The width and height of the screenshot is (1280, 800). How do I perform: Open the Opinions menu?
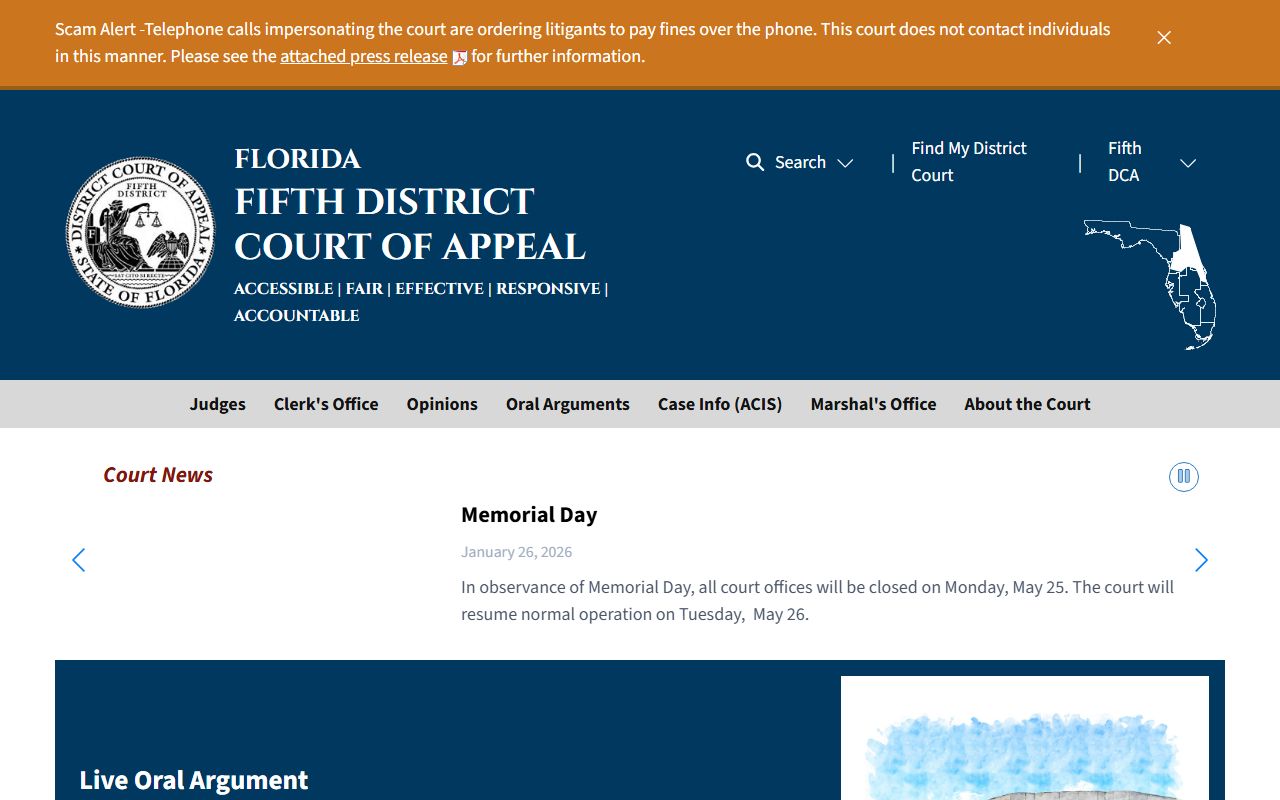442,404
